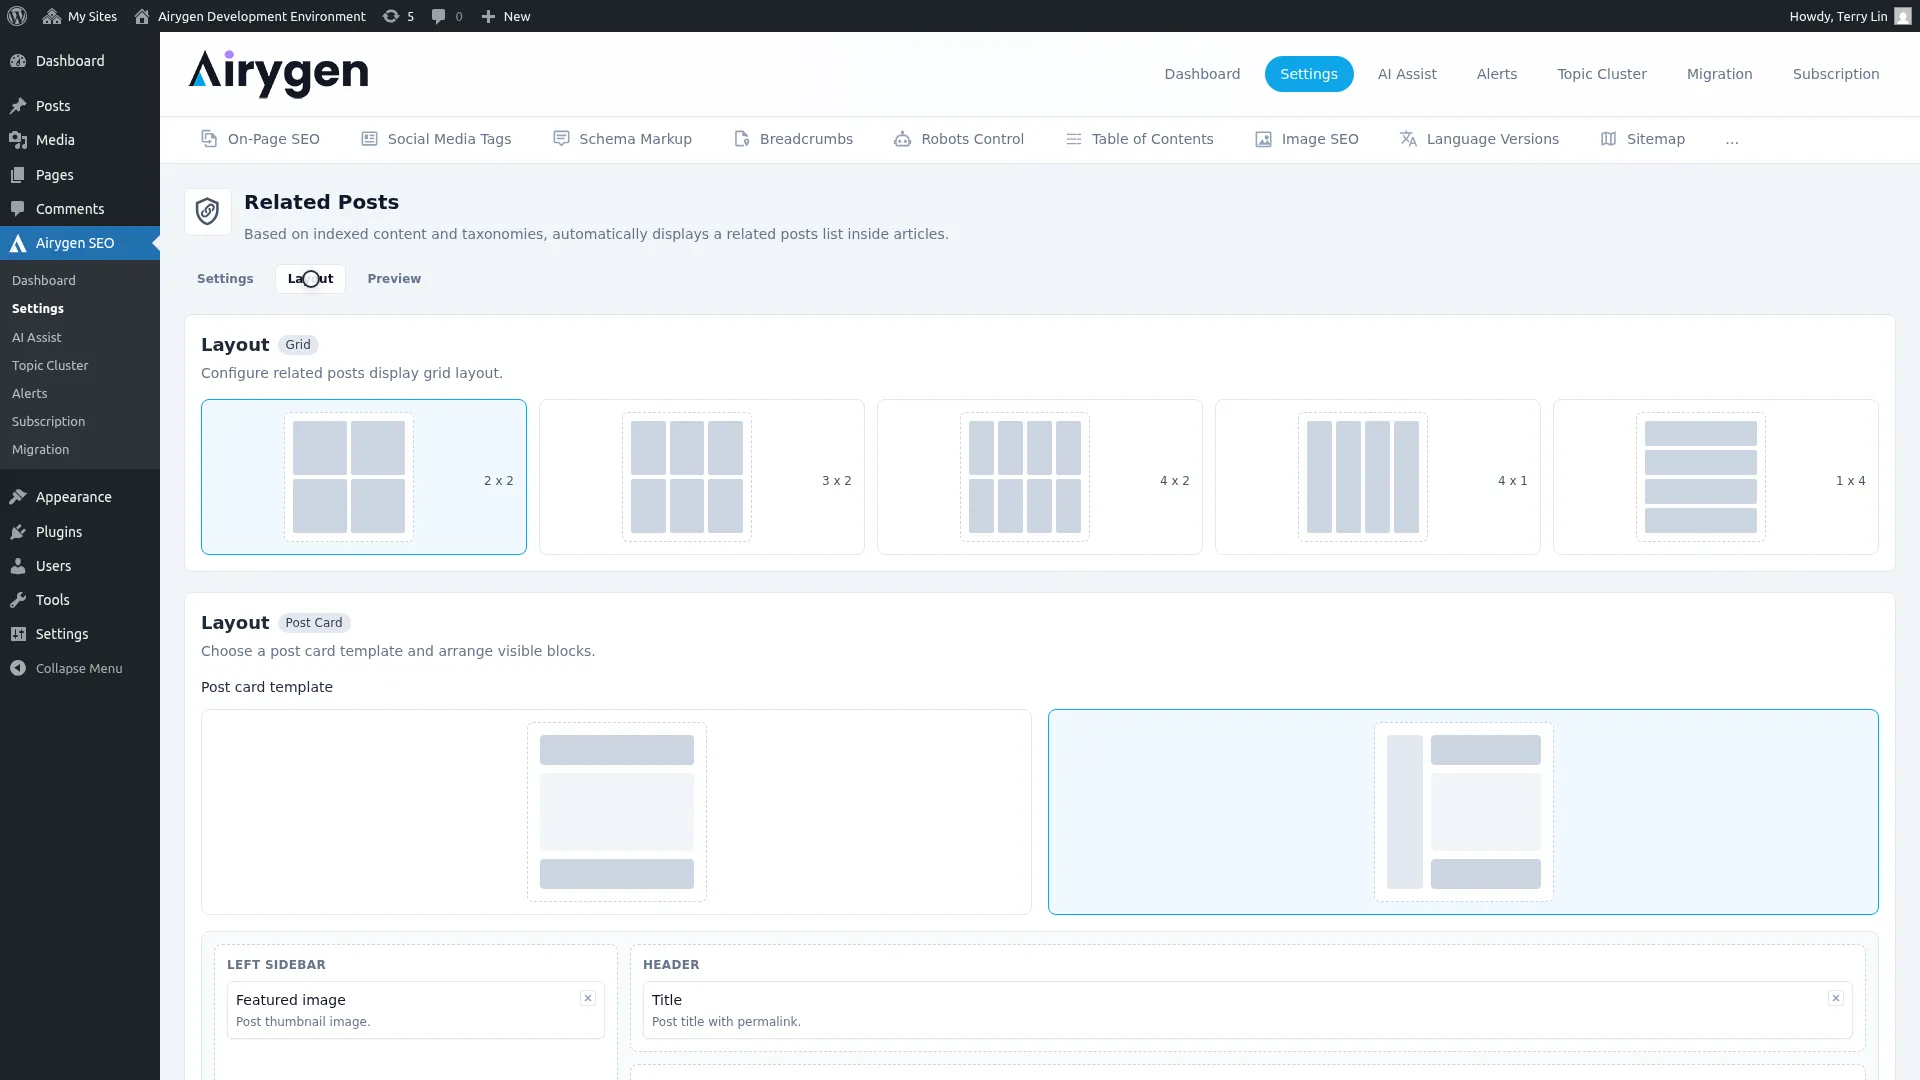Image resolution: width=1920 pixels, height=1080 pixels.
Task: Go to AI Assist in top navigation
Action: 1407,74
